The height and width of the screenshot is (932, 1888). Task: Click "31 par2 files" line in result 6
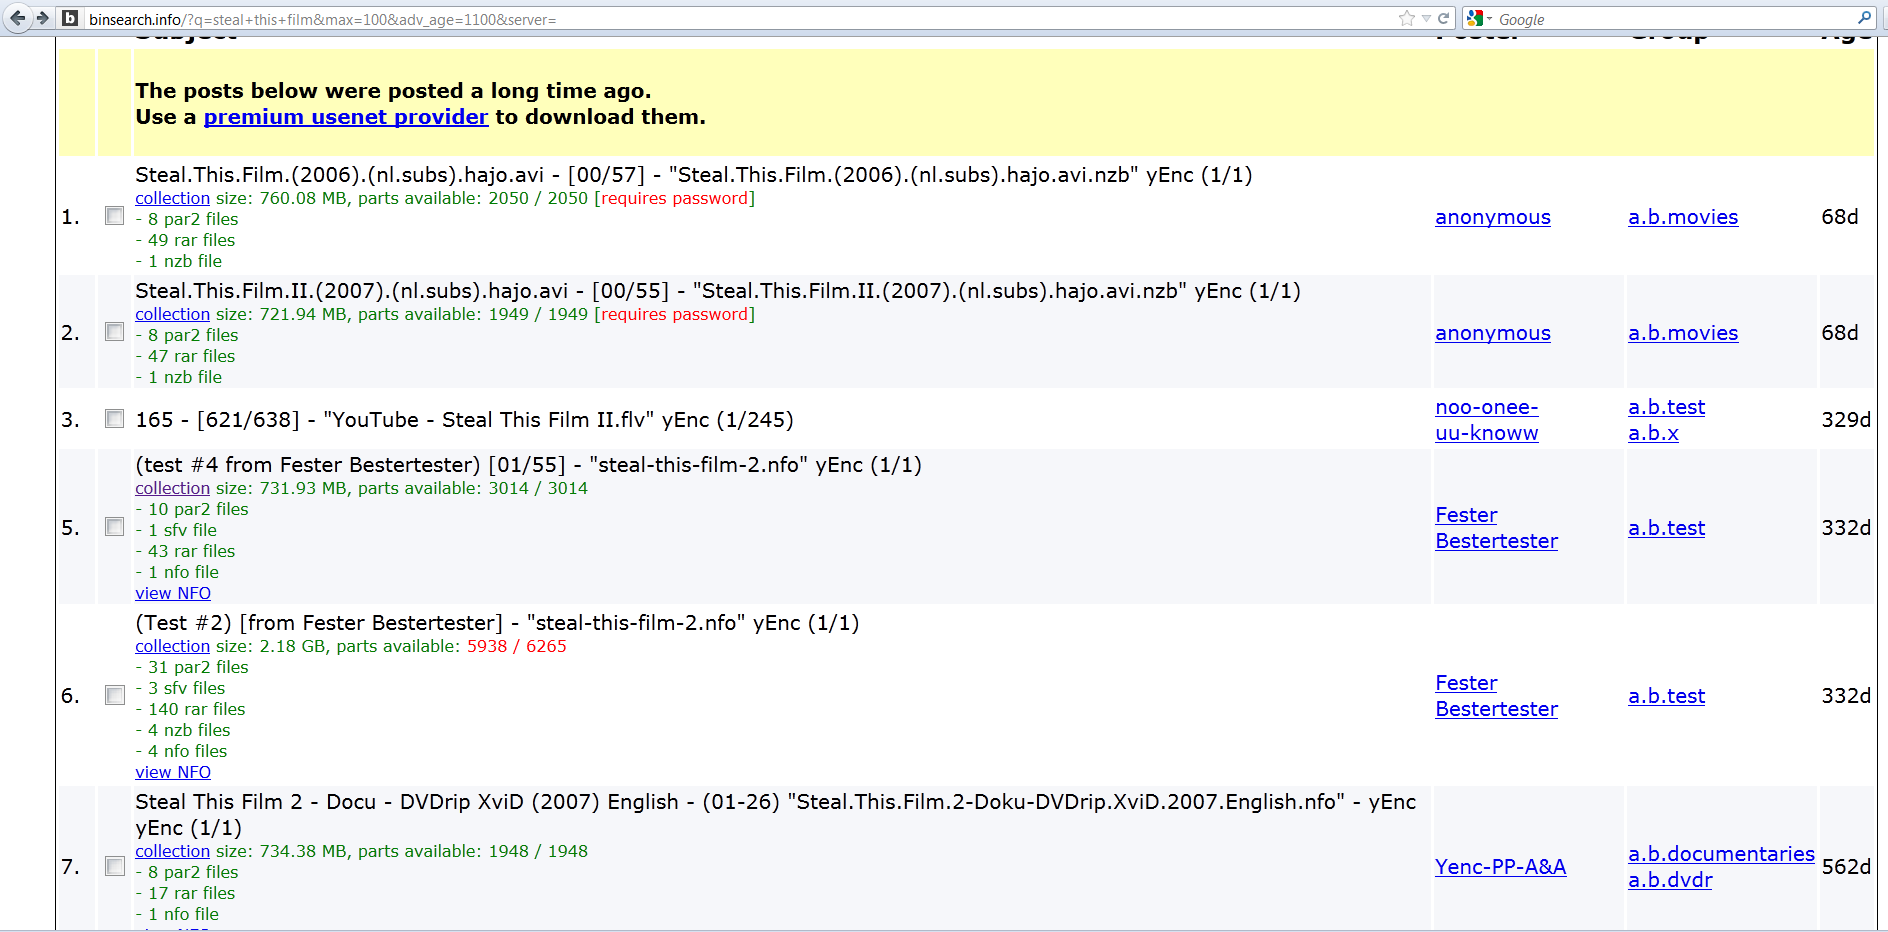pos(192,667)
